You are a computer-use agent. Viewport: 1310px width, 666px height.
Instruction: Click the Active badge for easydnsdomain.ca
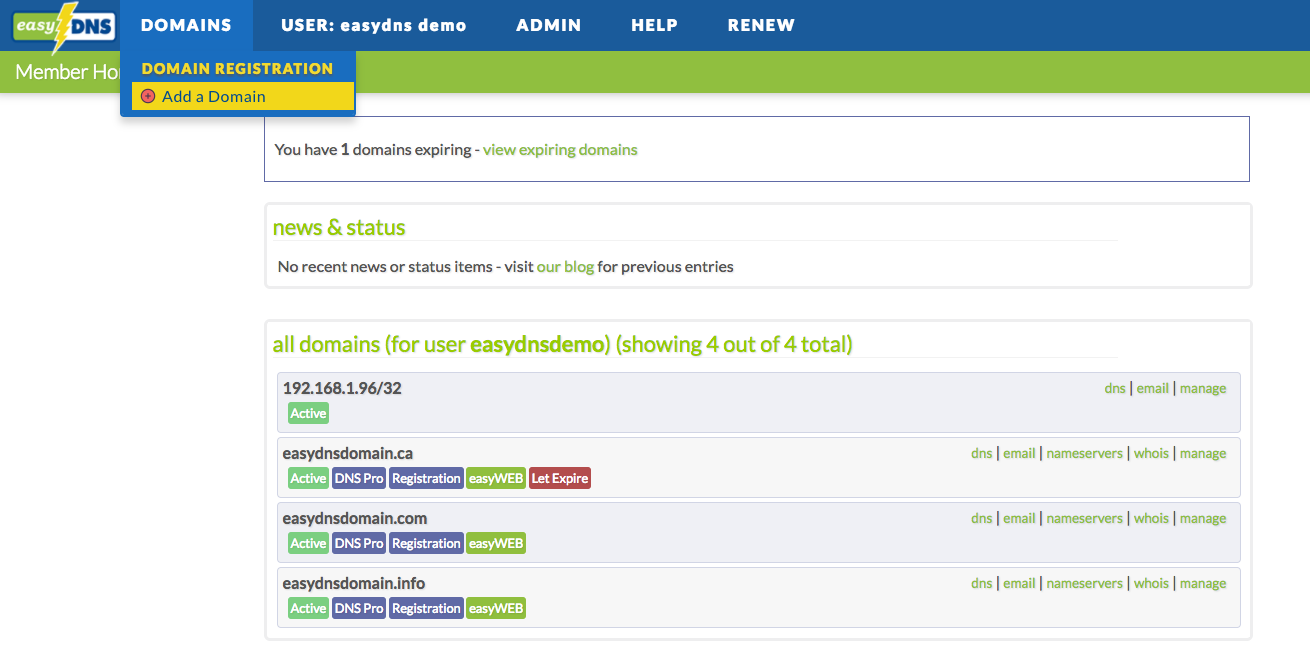pyautogui.click(x=308, y=479)
